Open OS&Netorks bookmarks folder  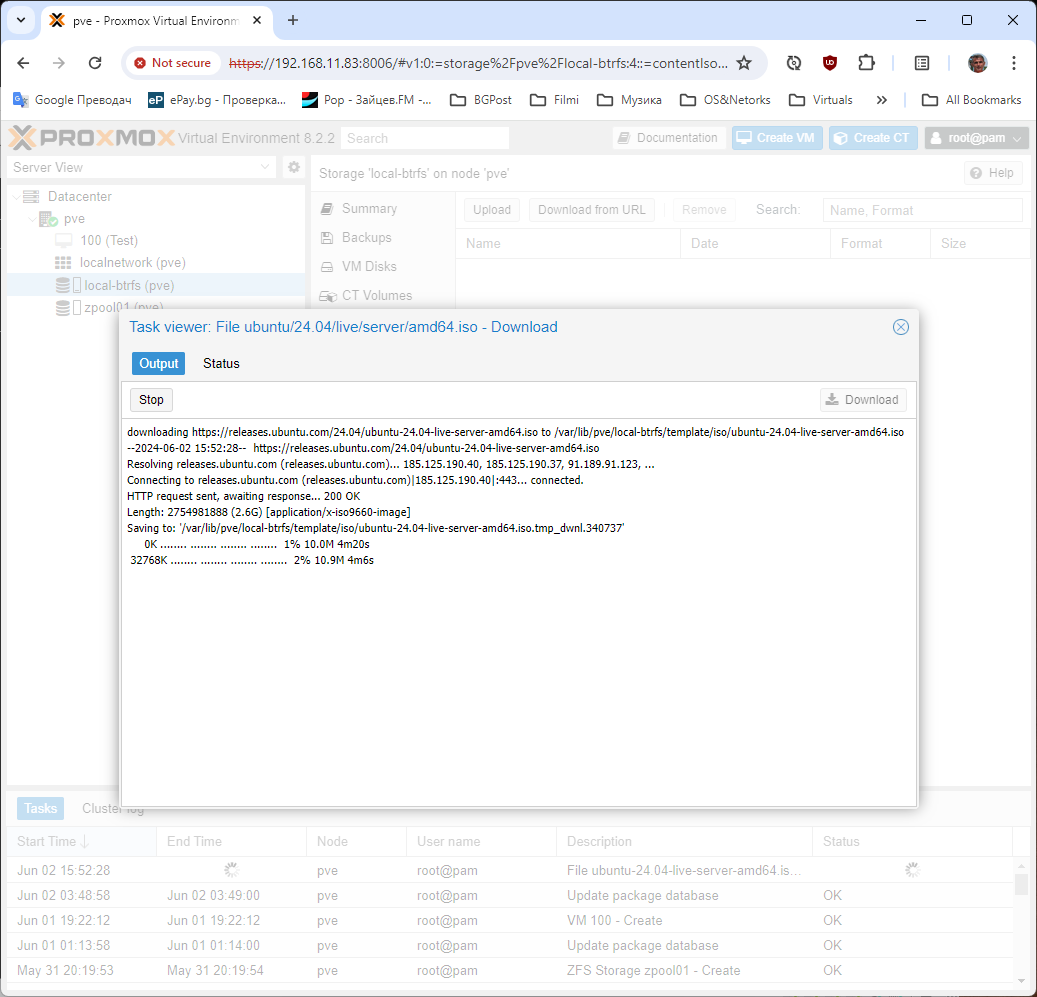pyautogui.click(x=726, y=100)
